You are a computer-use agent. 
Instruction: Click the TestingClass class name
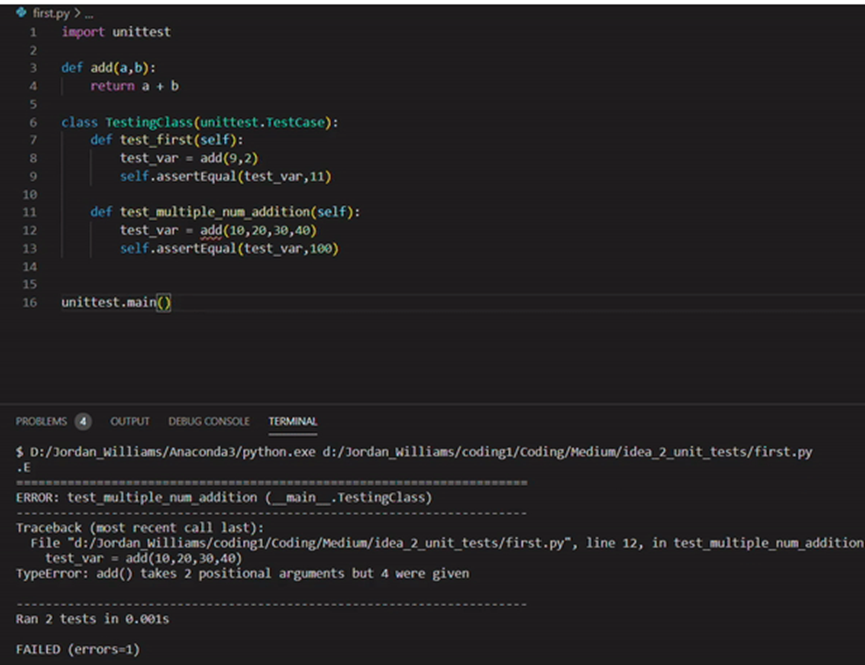click(149, 123)
